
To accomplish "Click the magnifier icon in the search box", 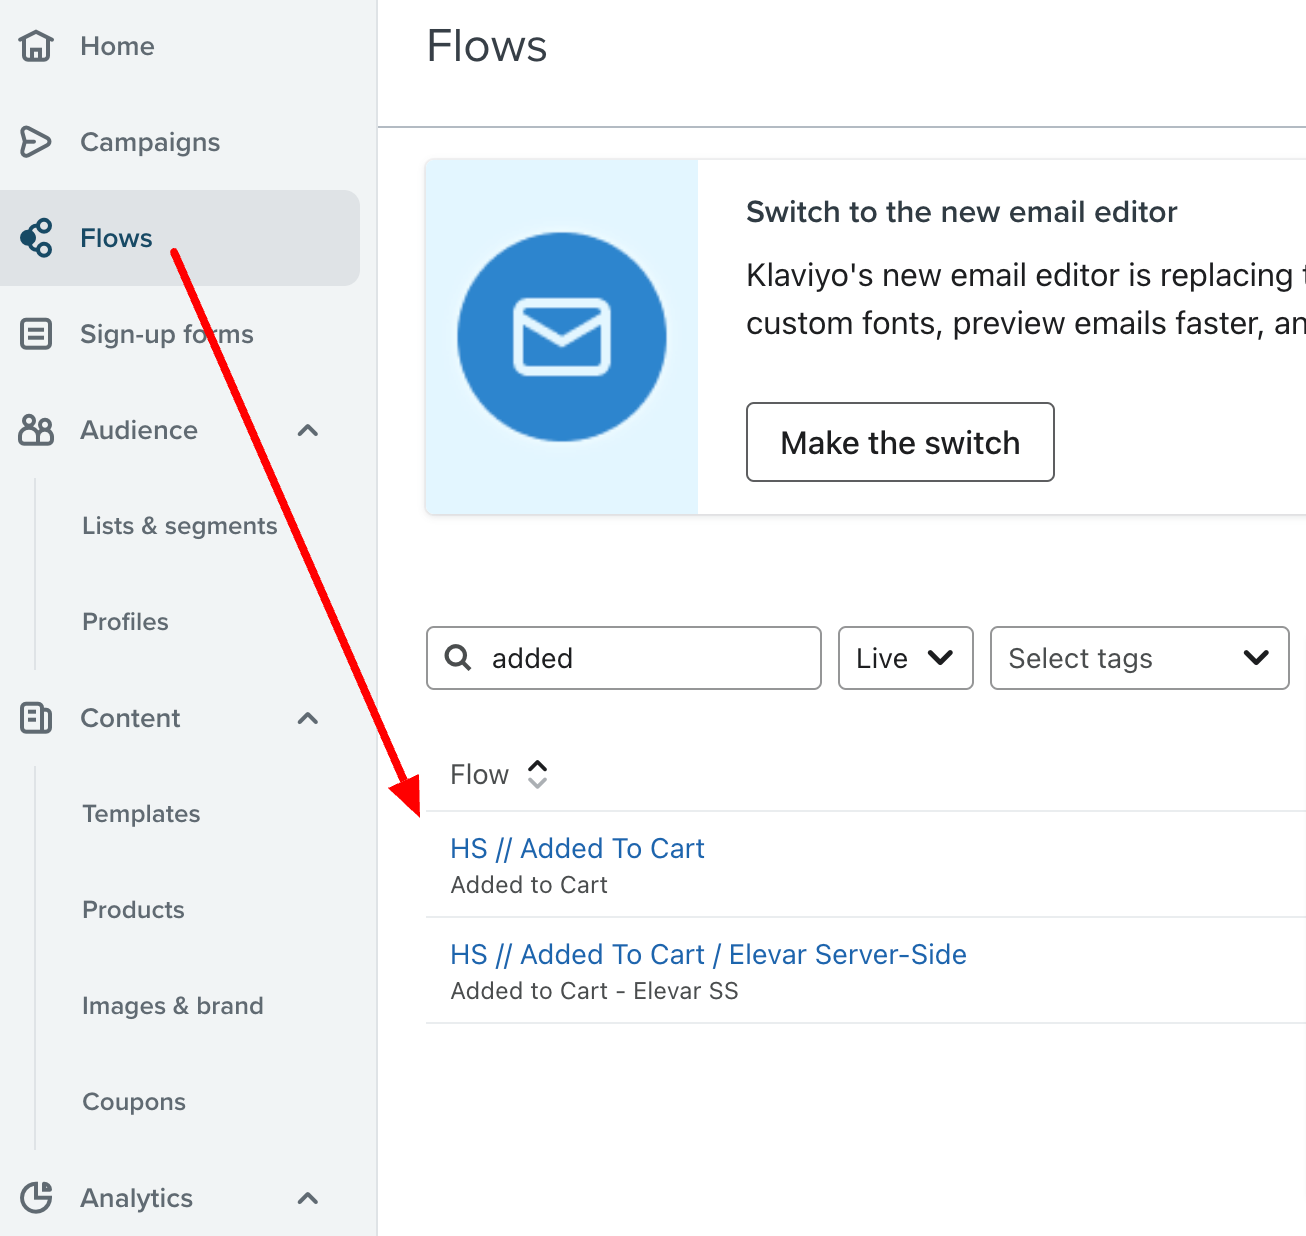I will click(458, 657).
